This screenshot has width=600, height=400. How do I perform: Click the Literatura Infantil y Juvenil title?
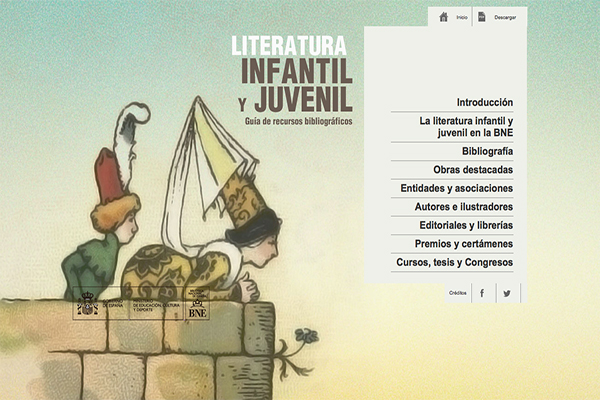(x=292, y=74)
